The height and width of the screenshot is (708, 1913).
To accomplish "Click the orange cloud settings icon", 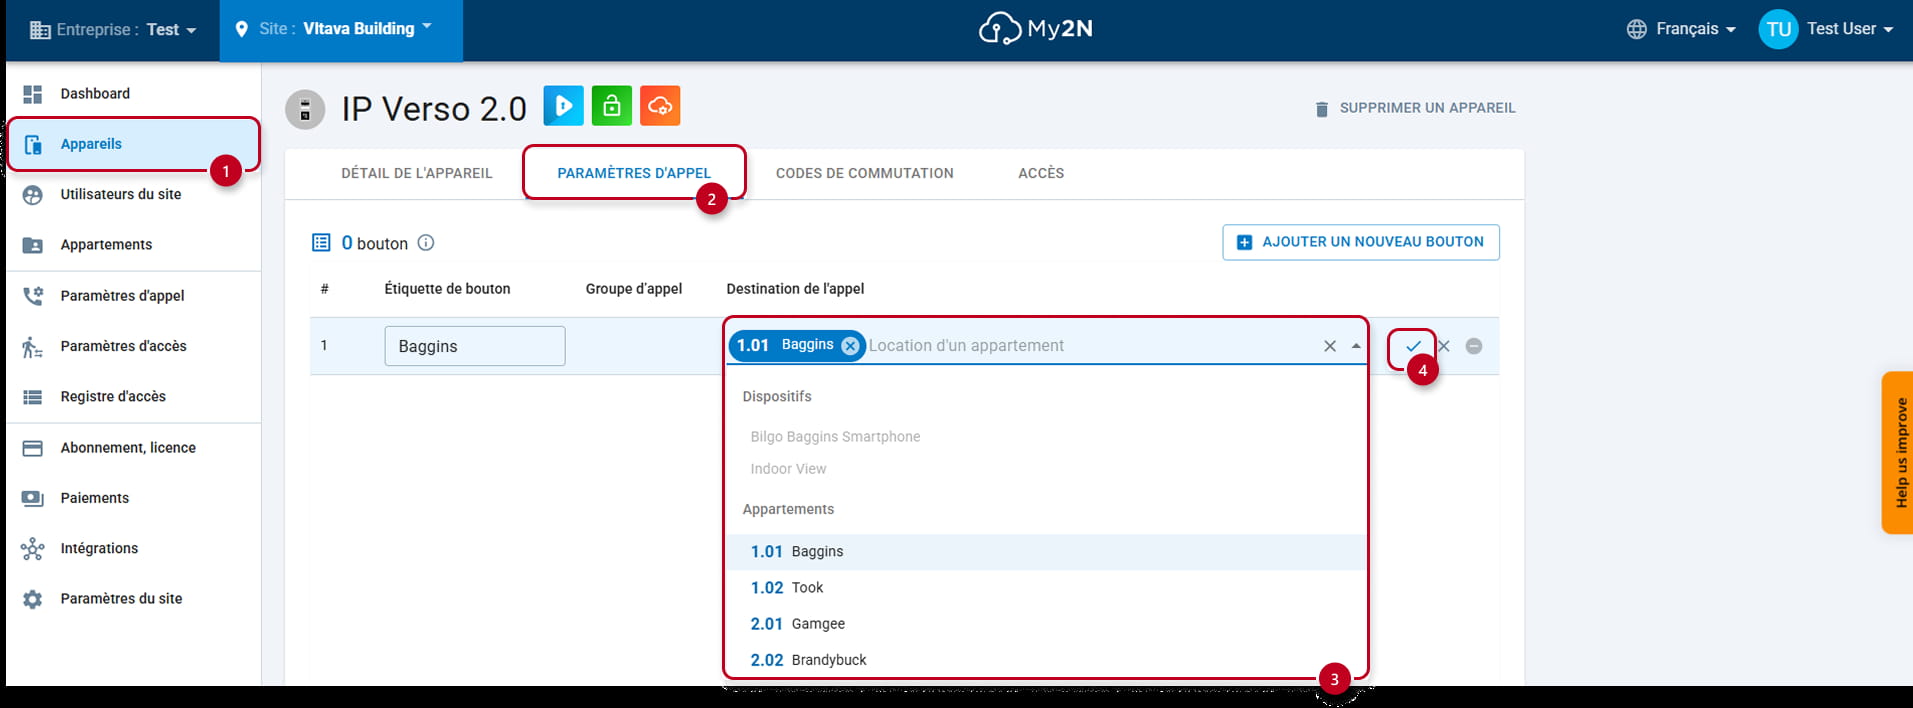I will 660,106.
